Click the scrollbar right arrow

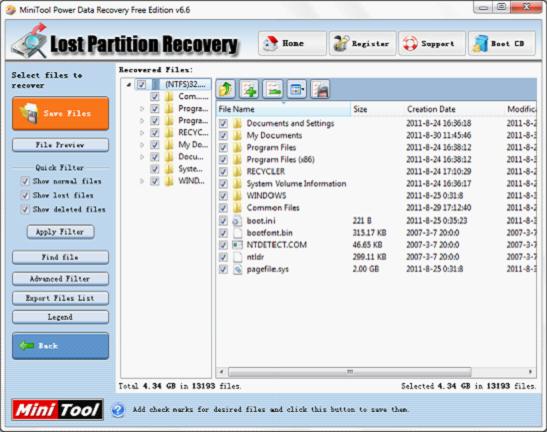pyautogui.click(x=530, y=372)
